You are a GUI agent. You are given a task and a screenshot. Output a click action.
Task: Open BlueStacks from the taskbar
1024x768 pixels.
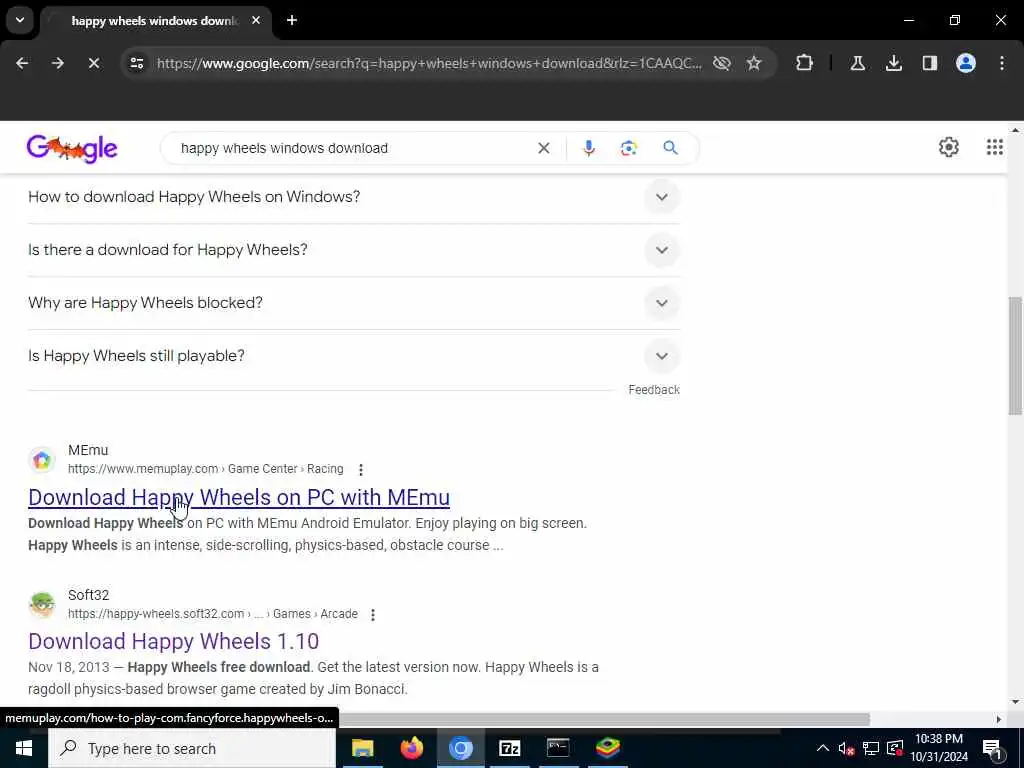click(607, 748)
